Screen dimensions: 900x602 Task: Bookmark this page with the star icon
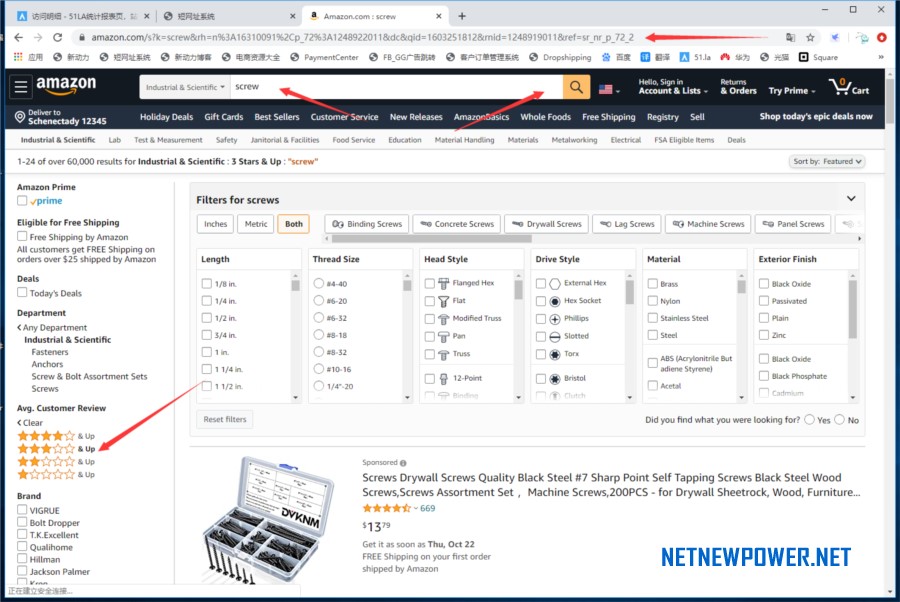(x=810, y=37)
